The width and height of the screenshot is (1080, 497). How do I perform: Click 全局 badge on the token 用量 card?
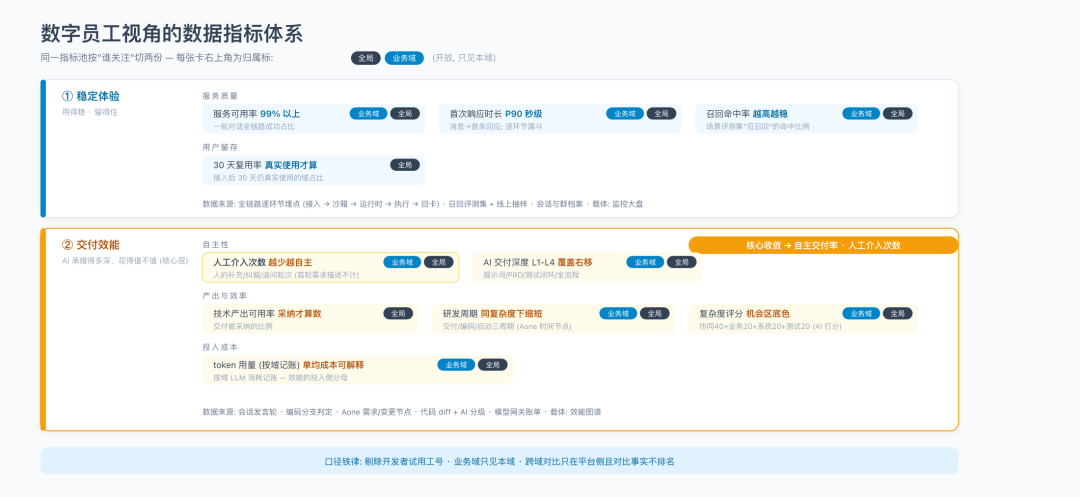click(x=492, y=365)
